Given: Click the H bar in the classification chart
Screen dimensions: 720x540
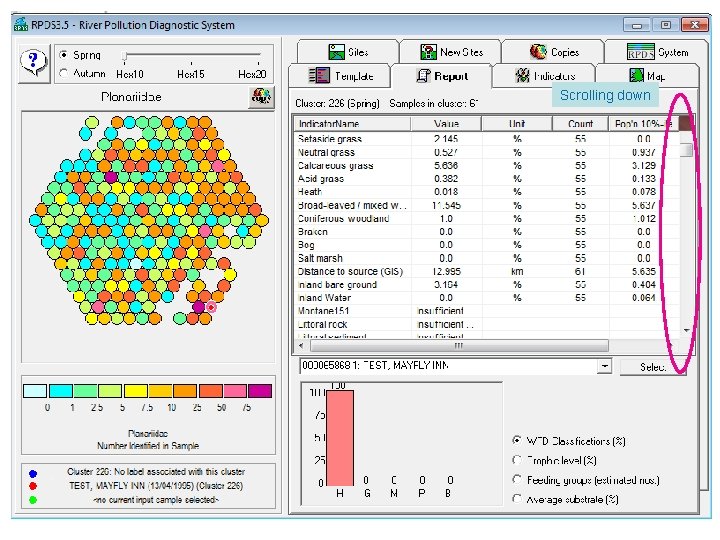Looking at the screenshot, I should [340, 438].
